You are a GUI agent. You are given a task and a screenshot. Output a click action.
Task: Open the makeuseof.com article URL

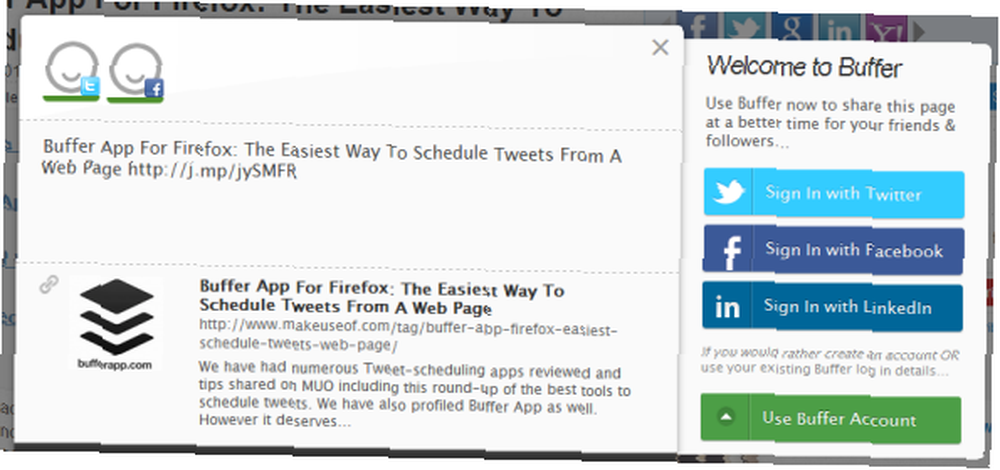click(x=408, y=335)
